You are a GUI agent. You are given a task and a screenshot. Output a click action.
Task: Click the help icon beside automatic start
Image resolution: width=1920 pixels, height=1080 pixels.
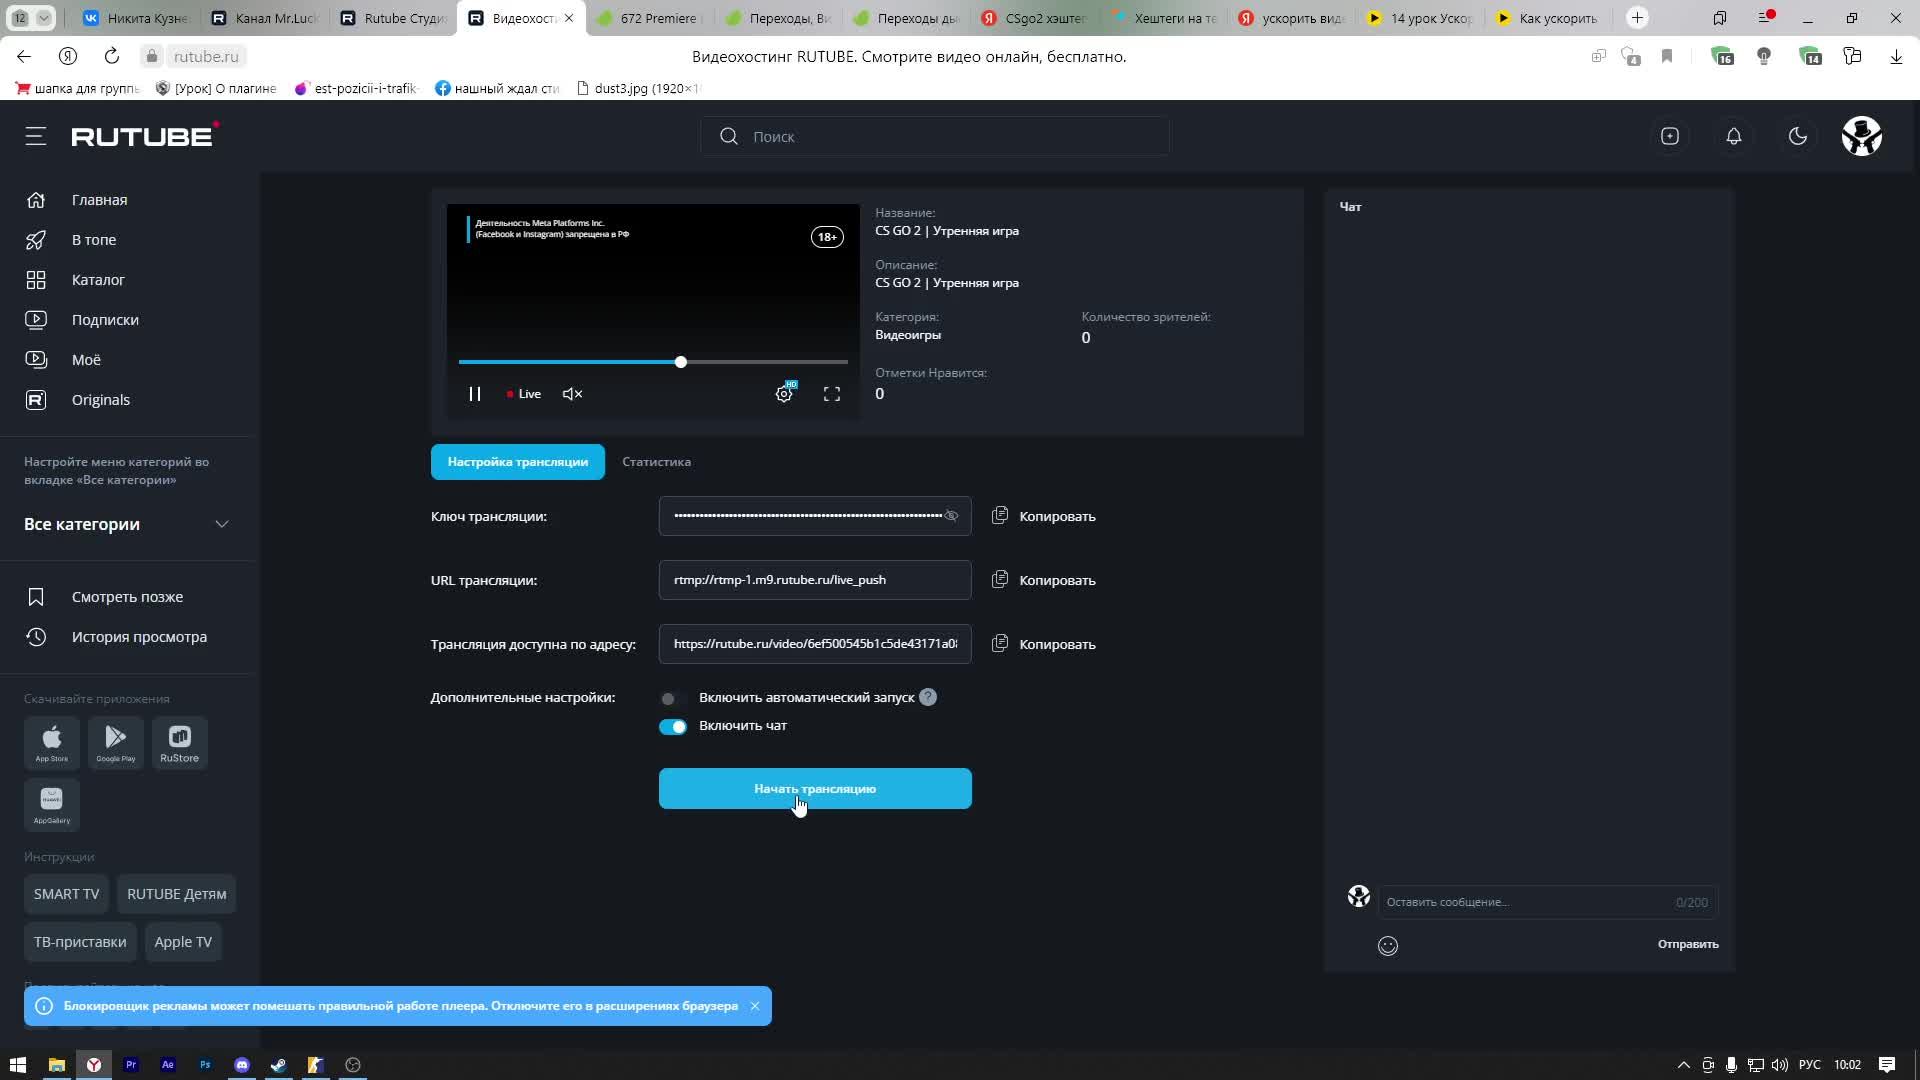[x=928, y=698]
